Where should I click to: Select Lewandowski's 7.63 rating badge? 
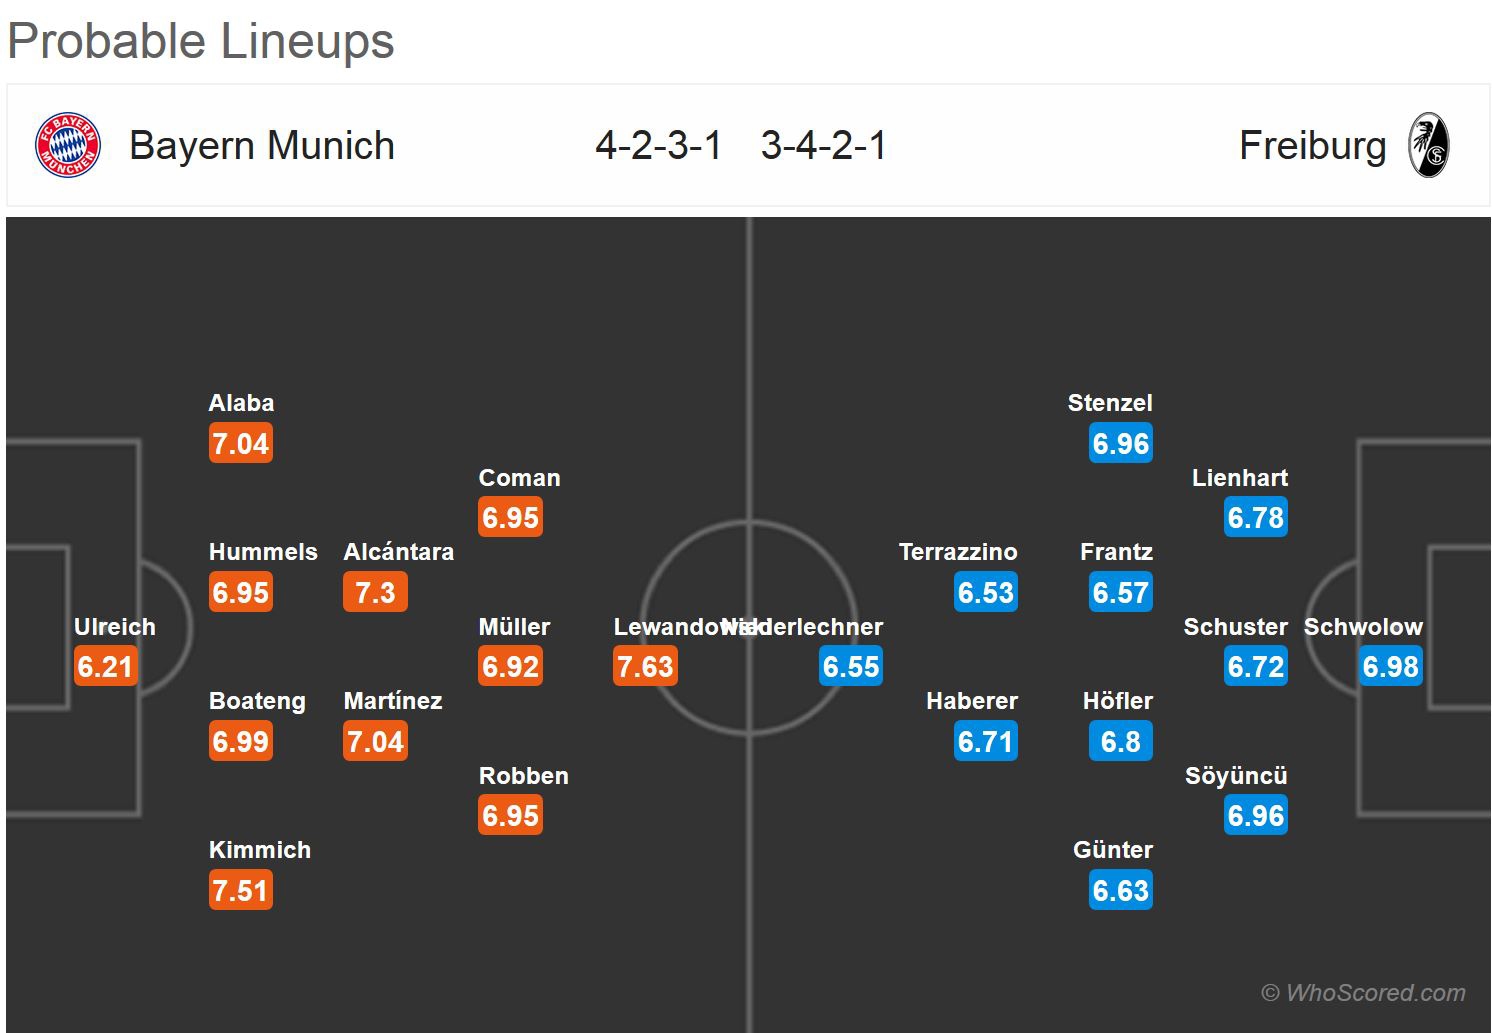tap(645, 666)
